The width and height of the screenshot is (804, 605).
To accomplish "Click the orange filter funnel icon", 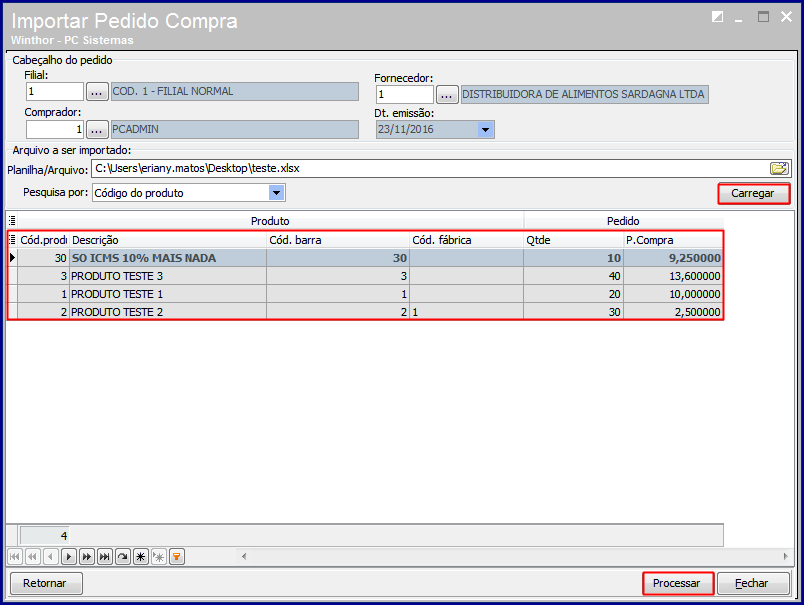I will point(176,556).
